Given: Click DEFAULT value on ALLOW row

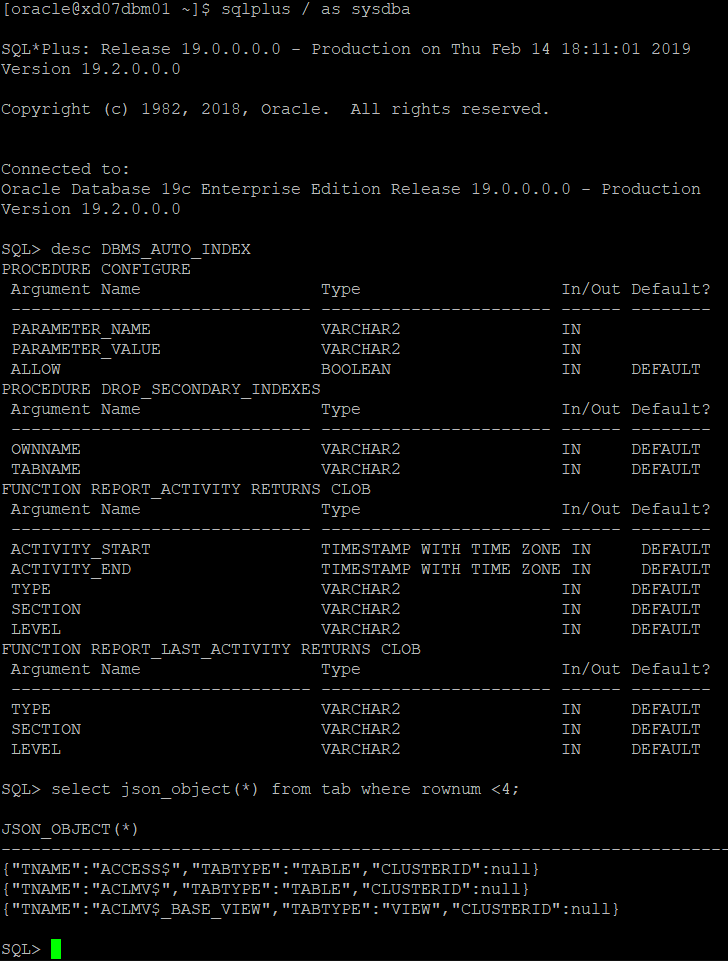Looking at the screenshot, I should [666, 370].
